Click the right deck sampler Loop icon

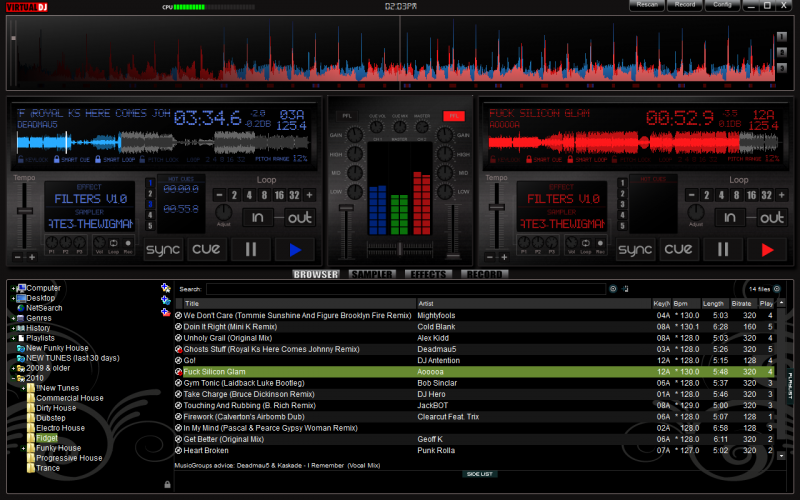[586, 243]
